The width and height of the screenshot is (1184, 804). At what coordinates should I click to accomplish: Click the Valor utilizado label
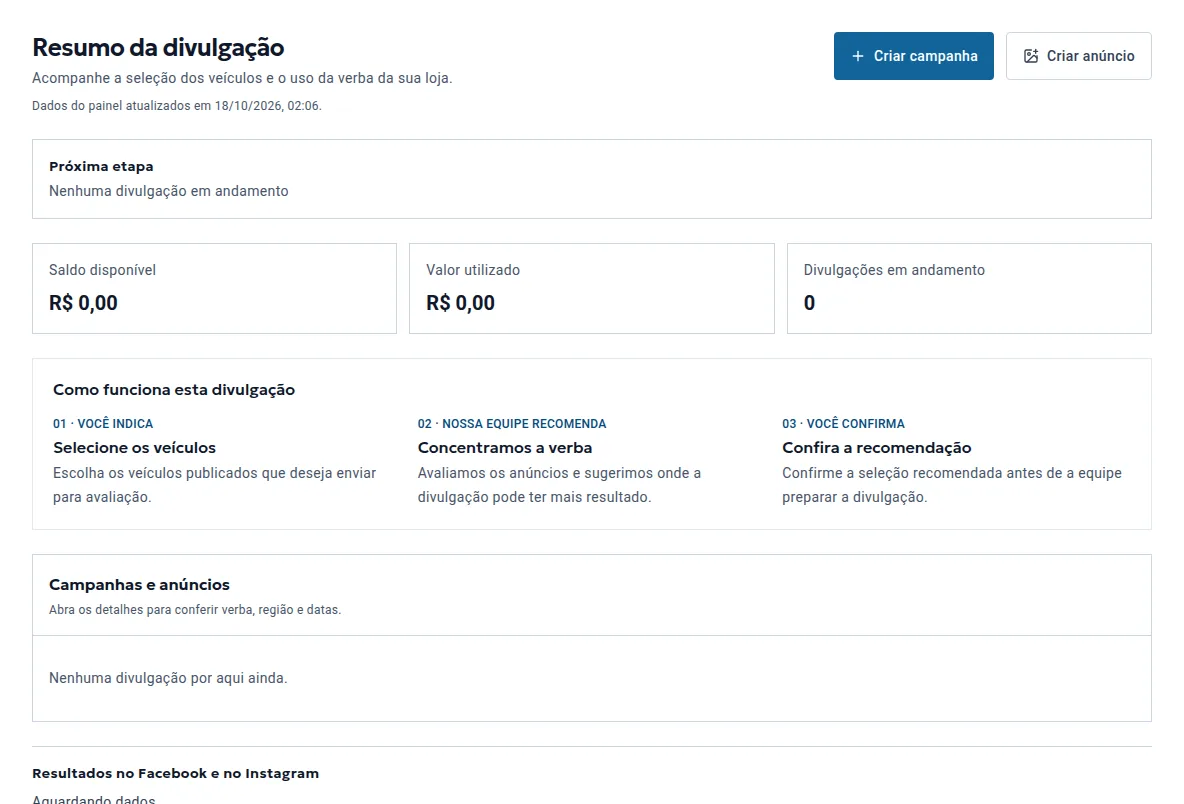click(x=473, y=270)
